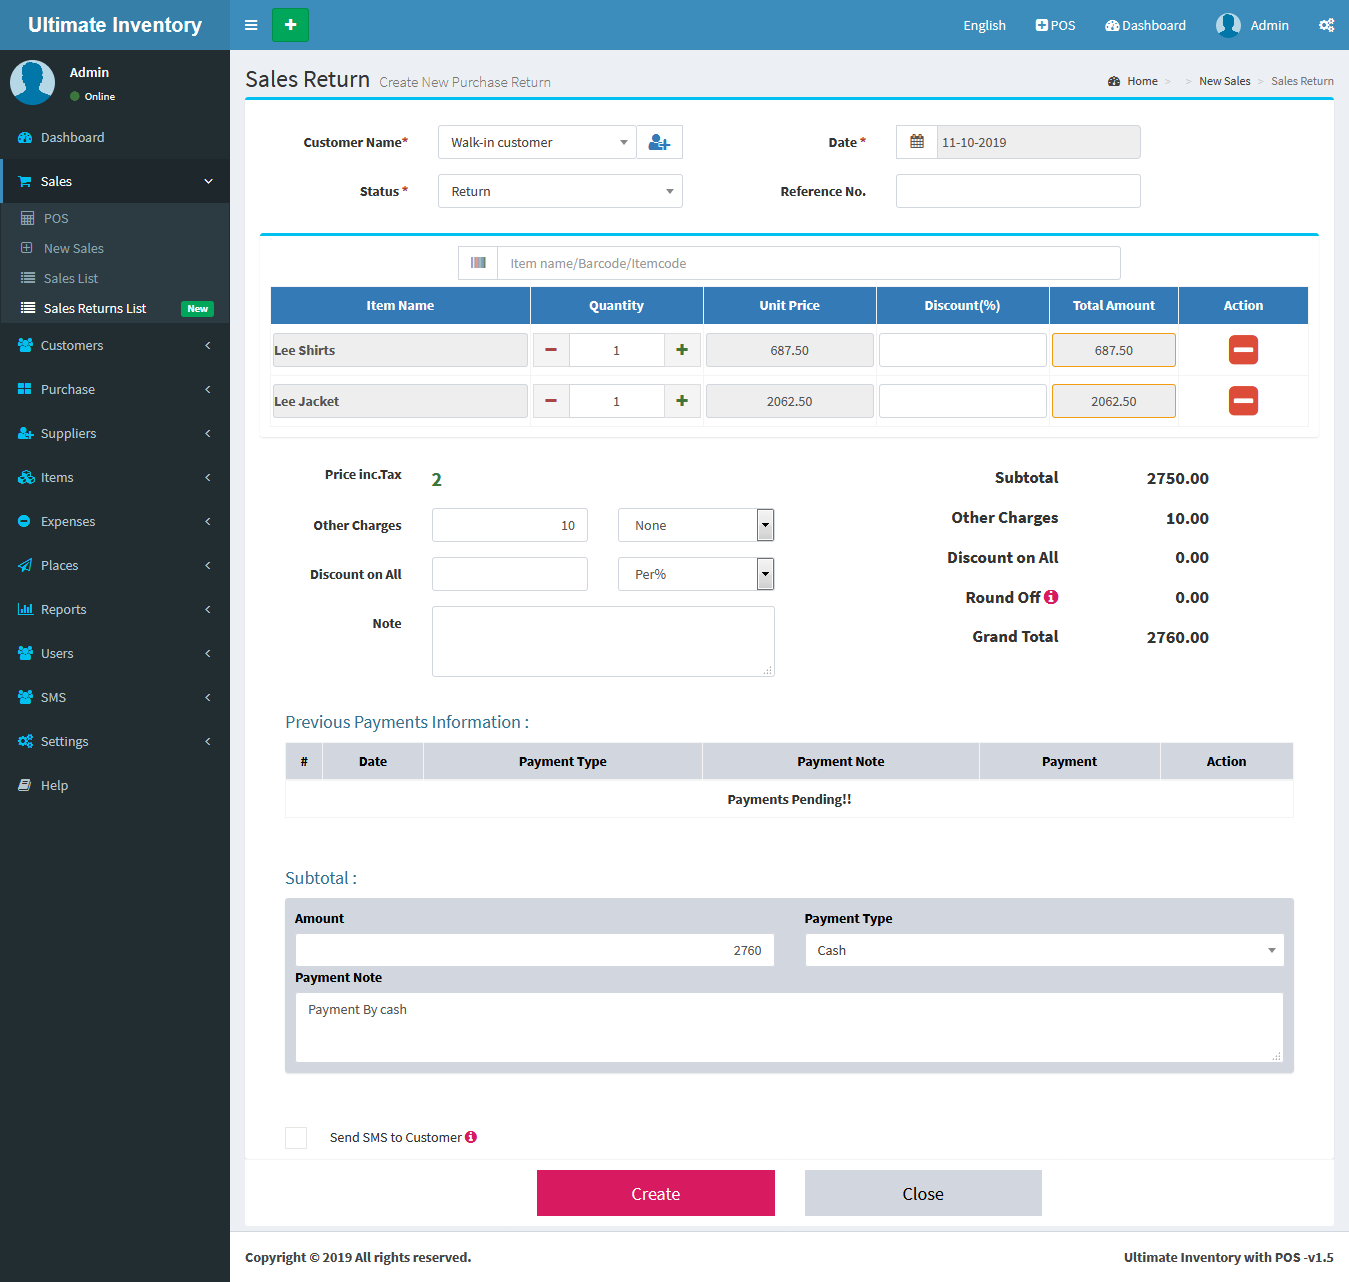1349x1282 pixels.
Task: Open Sales Returns List in sidebar
Action: coord(95,309)
